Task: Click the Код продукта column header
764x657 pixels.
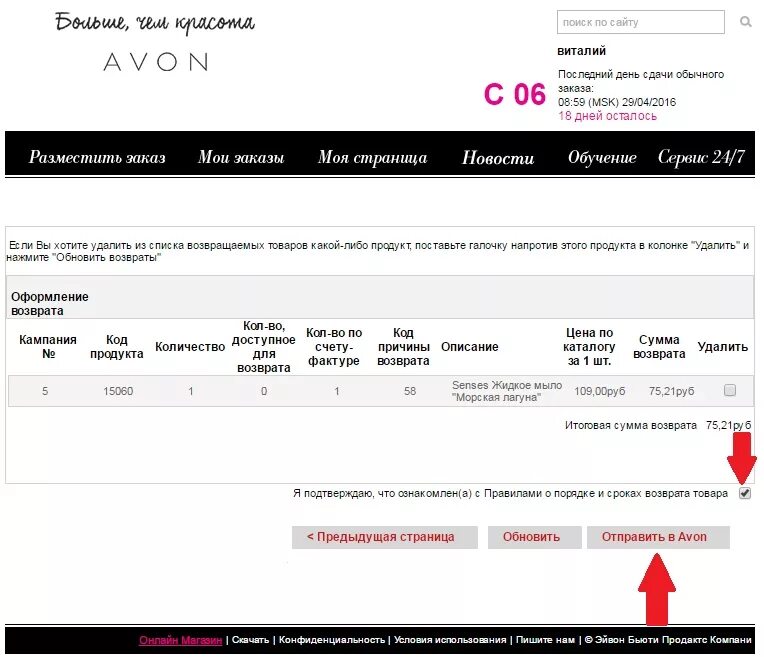Action: coord(116,347)
